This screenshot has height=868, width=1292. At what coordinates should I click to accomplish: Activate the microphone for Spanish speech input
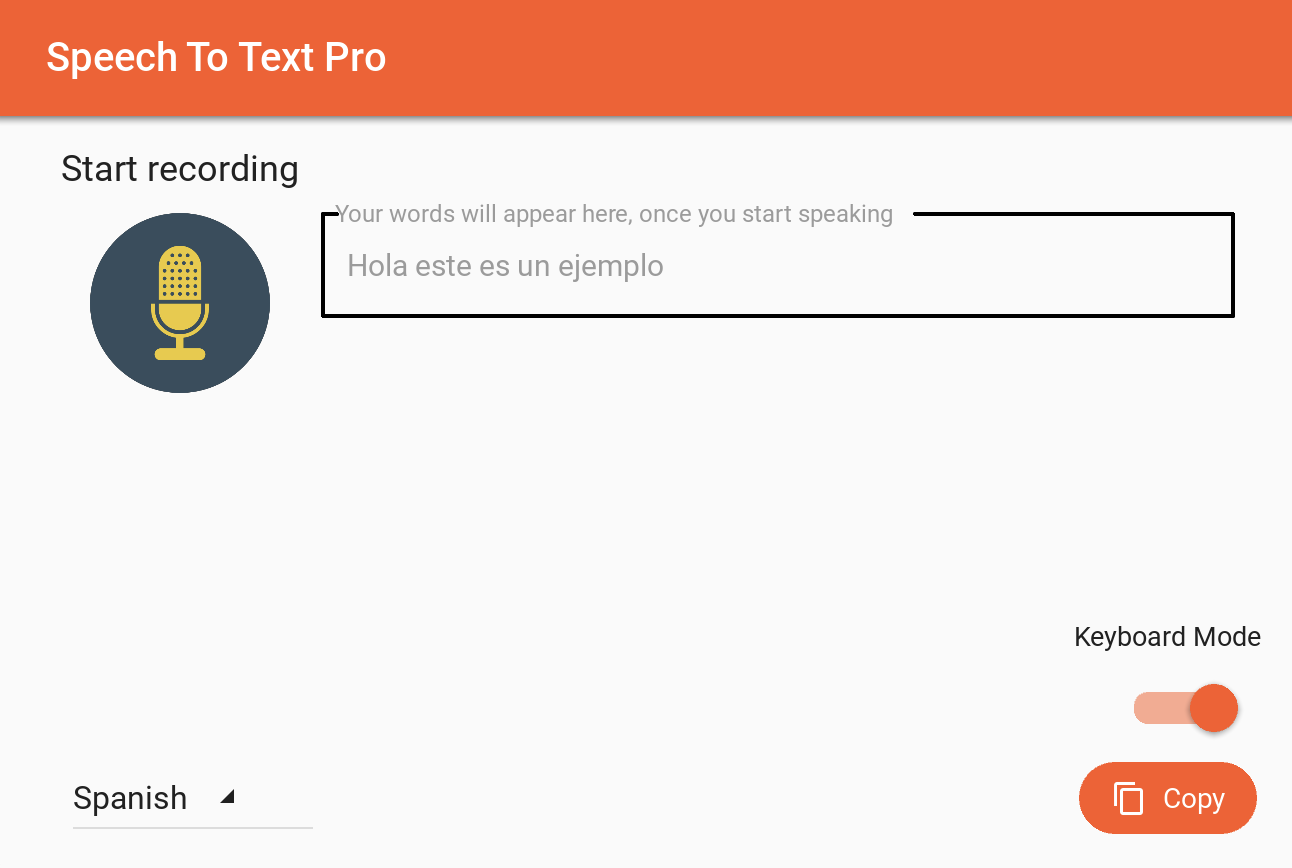180,302
